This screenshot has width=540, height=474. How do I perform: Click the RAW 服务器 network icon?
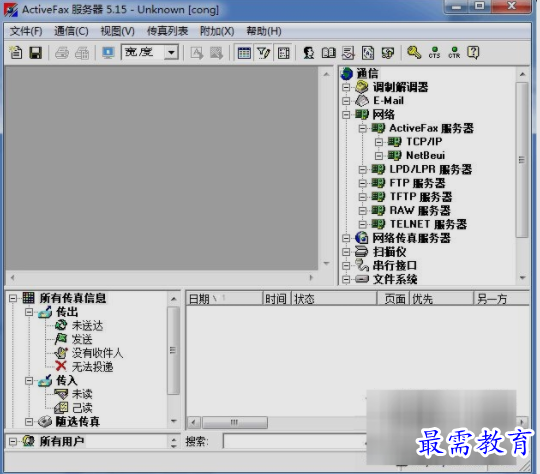378,210
